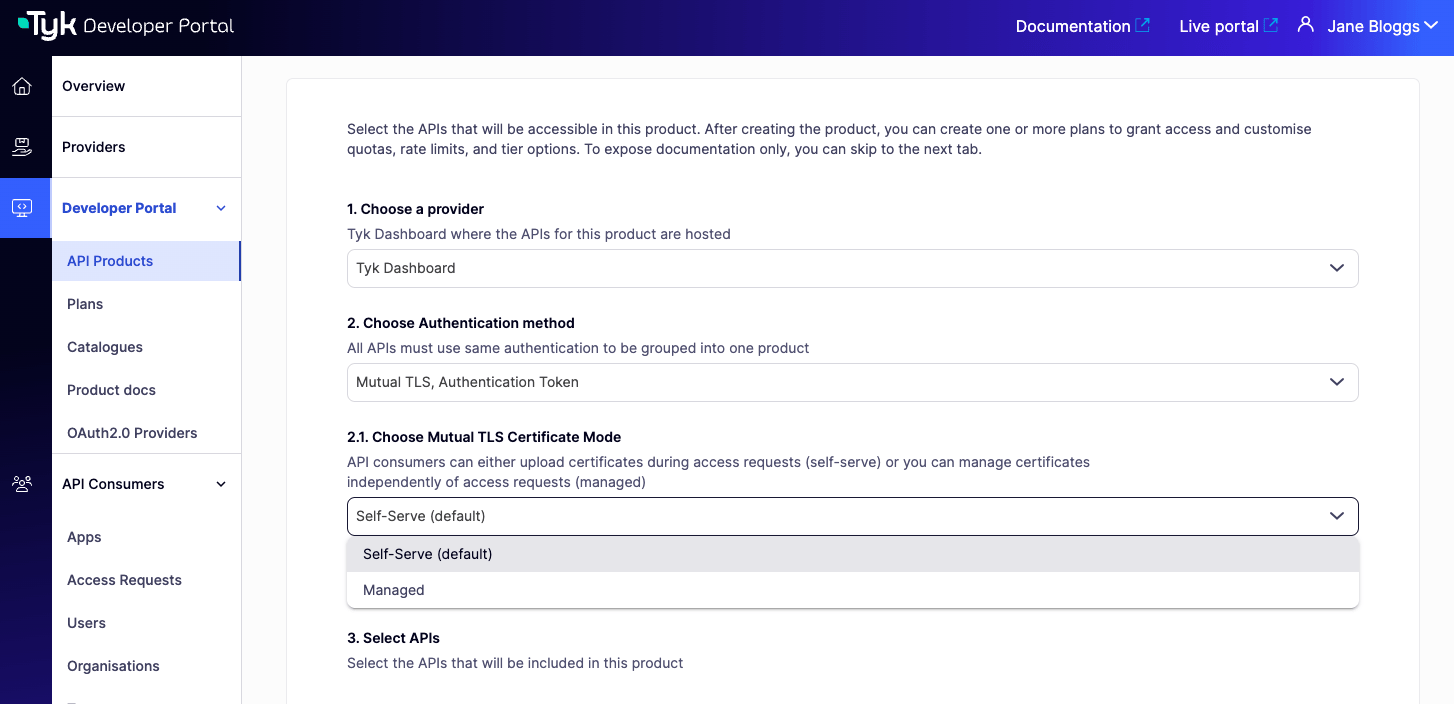
Task: Click 'Select the APIs that will be included' text
Action: (x=515, y=663)
